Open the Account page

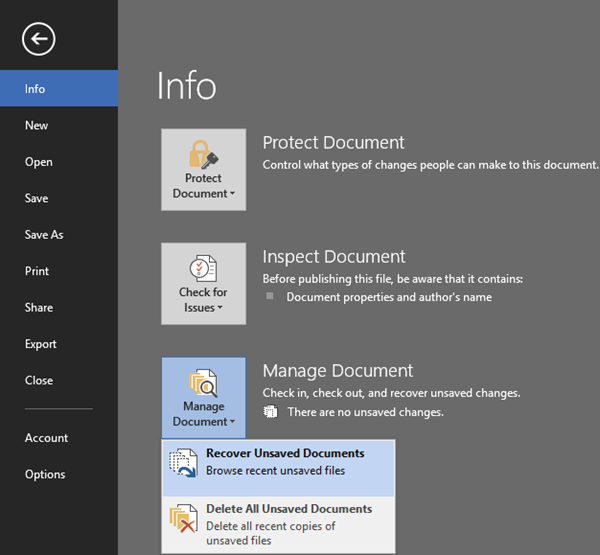47,438
